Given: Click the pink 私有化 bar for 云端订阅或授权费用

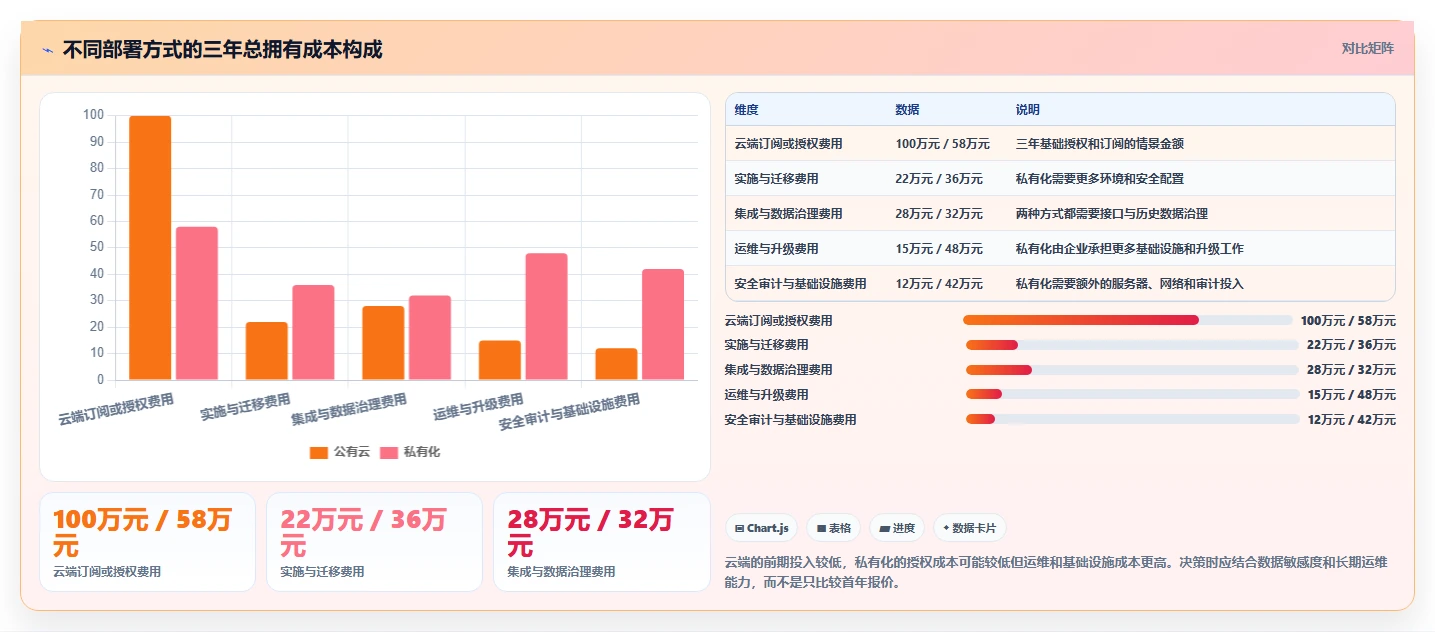Looking at the screenshot, I should coord(197,303).
